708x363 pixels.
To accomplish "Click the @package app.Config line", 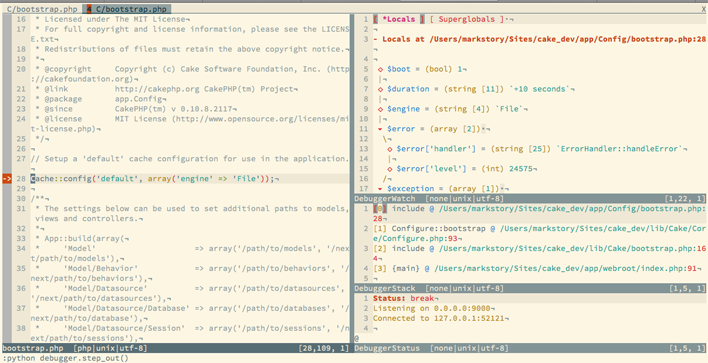I will click(100, 99).
